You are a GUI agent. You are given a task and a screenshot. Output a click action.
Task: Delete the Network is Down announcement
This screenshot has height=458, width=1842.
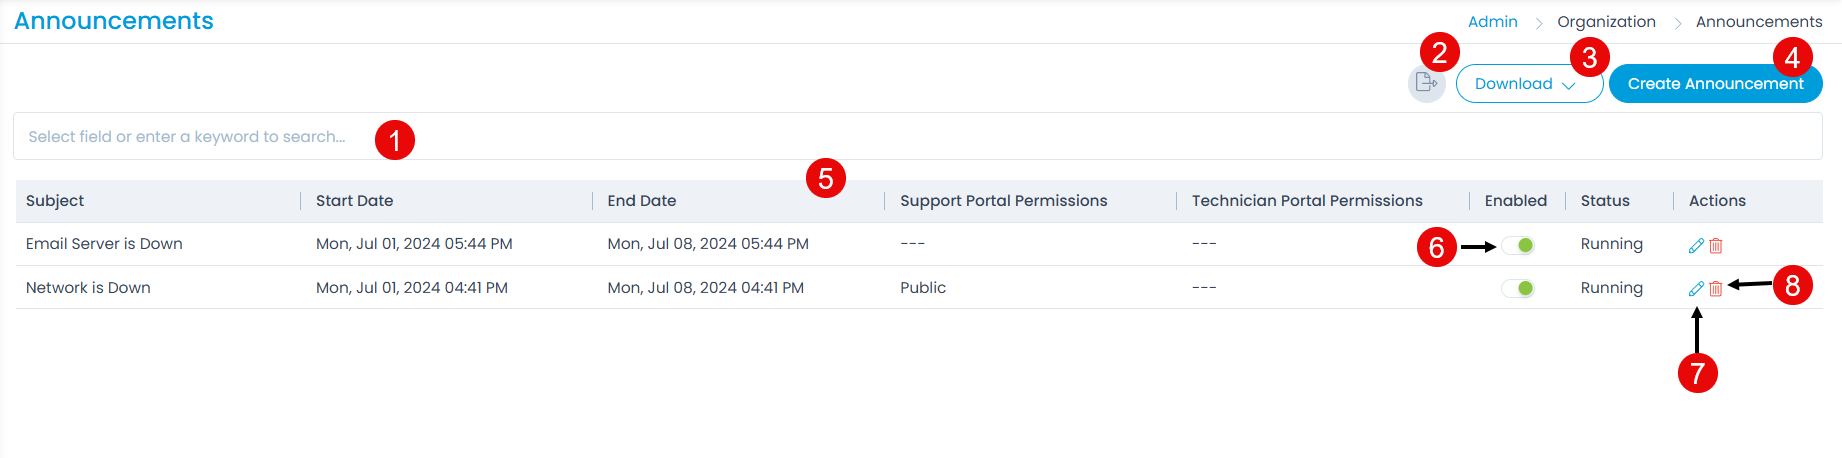point(1716,288)
